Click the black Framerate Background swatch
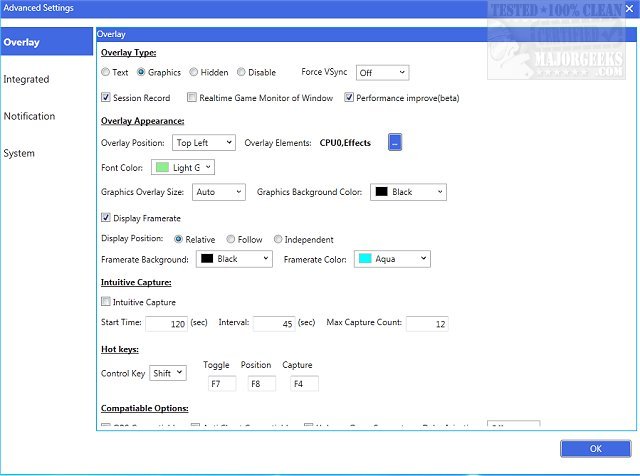 pos(207,259)
